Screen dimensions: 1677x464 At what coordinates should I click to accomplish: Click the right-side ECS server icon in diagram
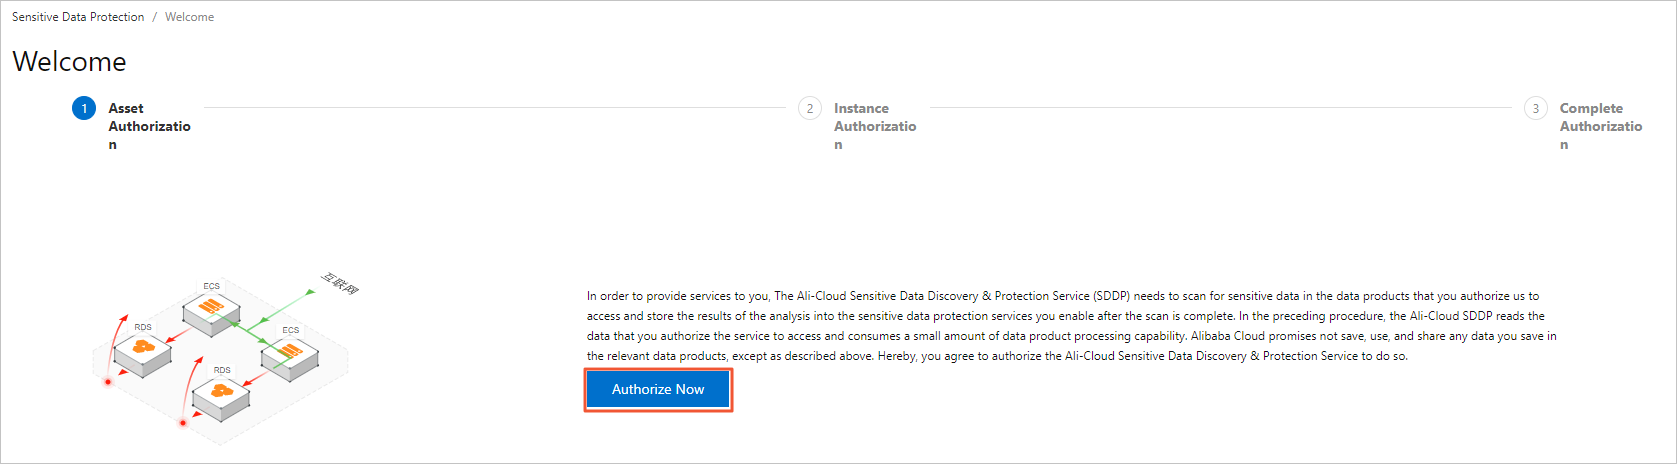(x=290, y=353)
